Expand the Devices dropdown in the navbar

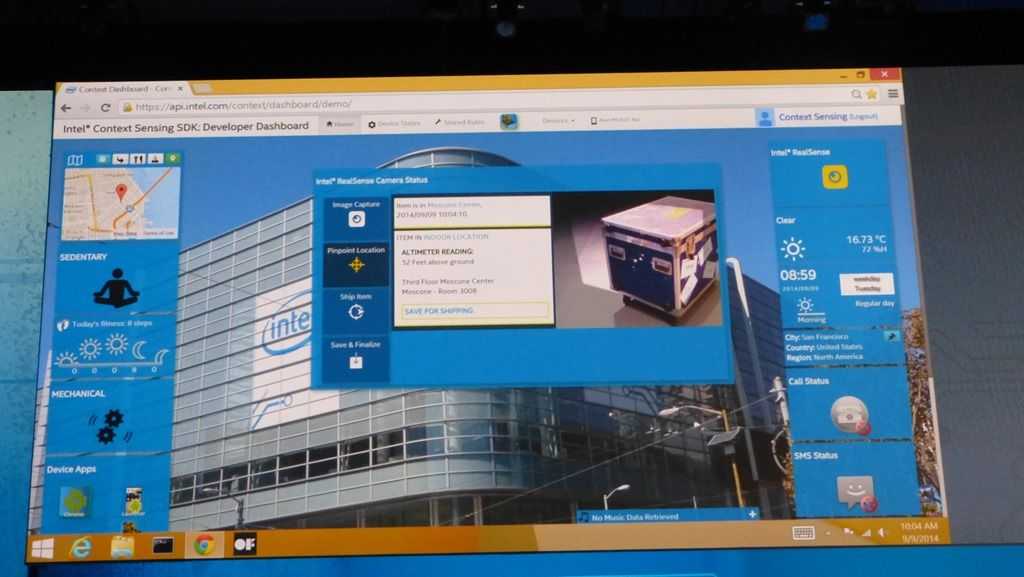click(x=558, y=121)
